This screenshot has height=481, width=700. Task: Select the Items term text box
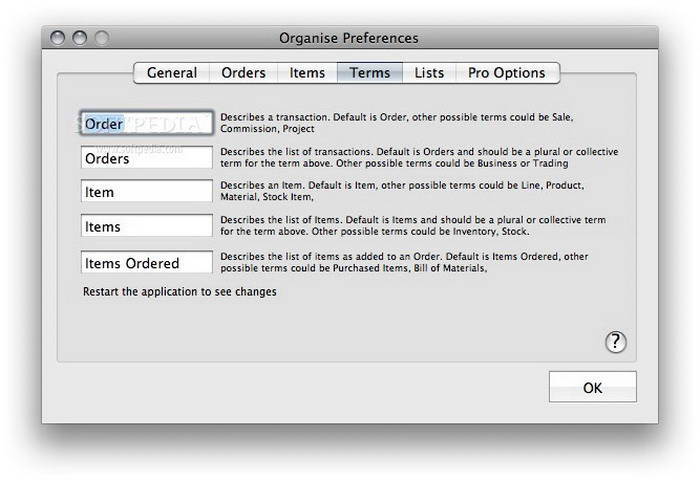coord(147,226)
